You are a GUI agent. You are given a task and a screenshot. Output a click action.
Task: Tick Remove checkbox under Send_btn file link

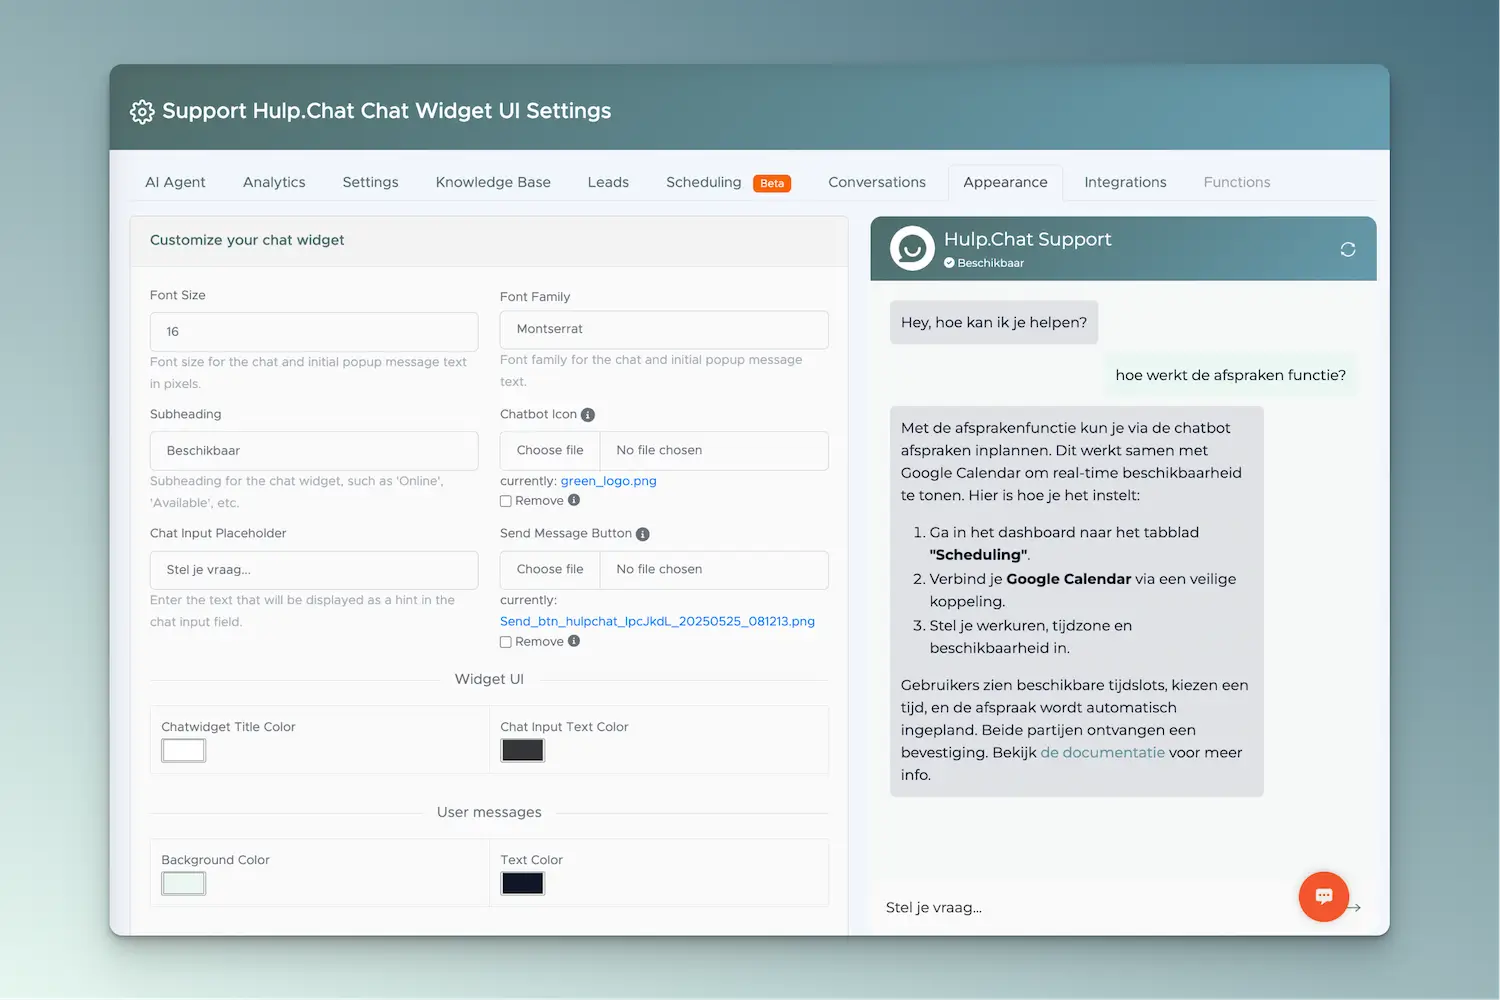[x=506, y=642]
